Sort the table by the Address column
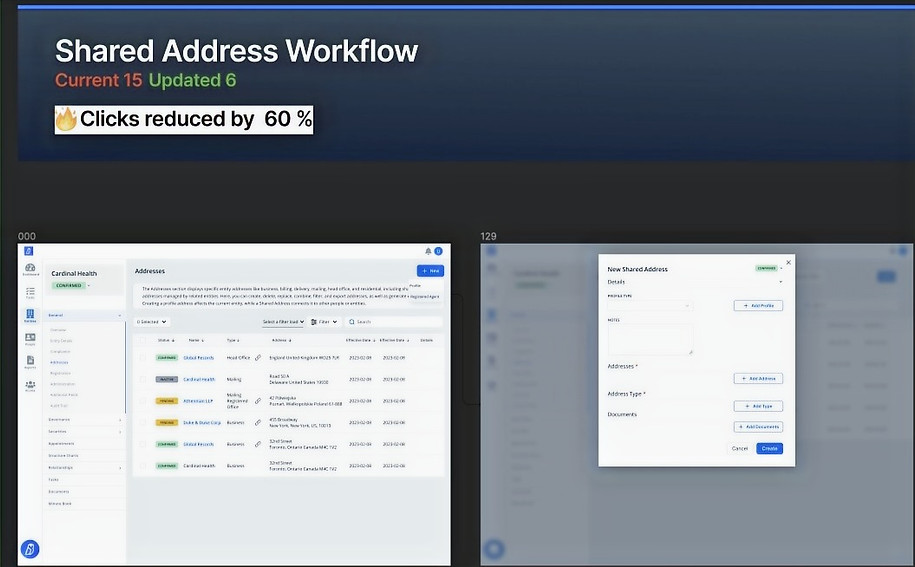The image size is (915, 567). [x=281, y=340]
